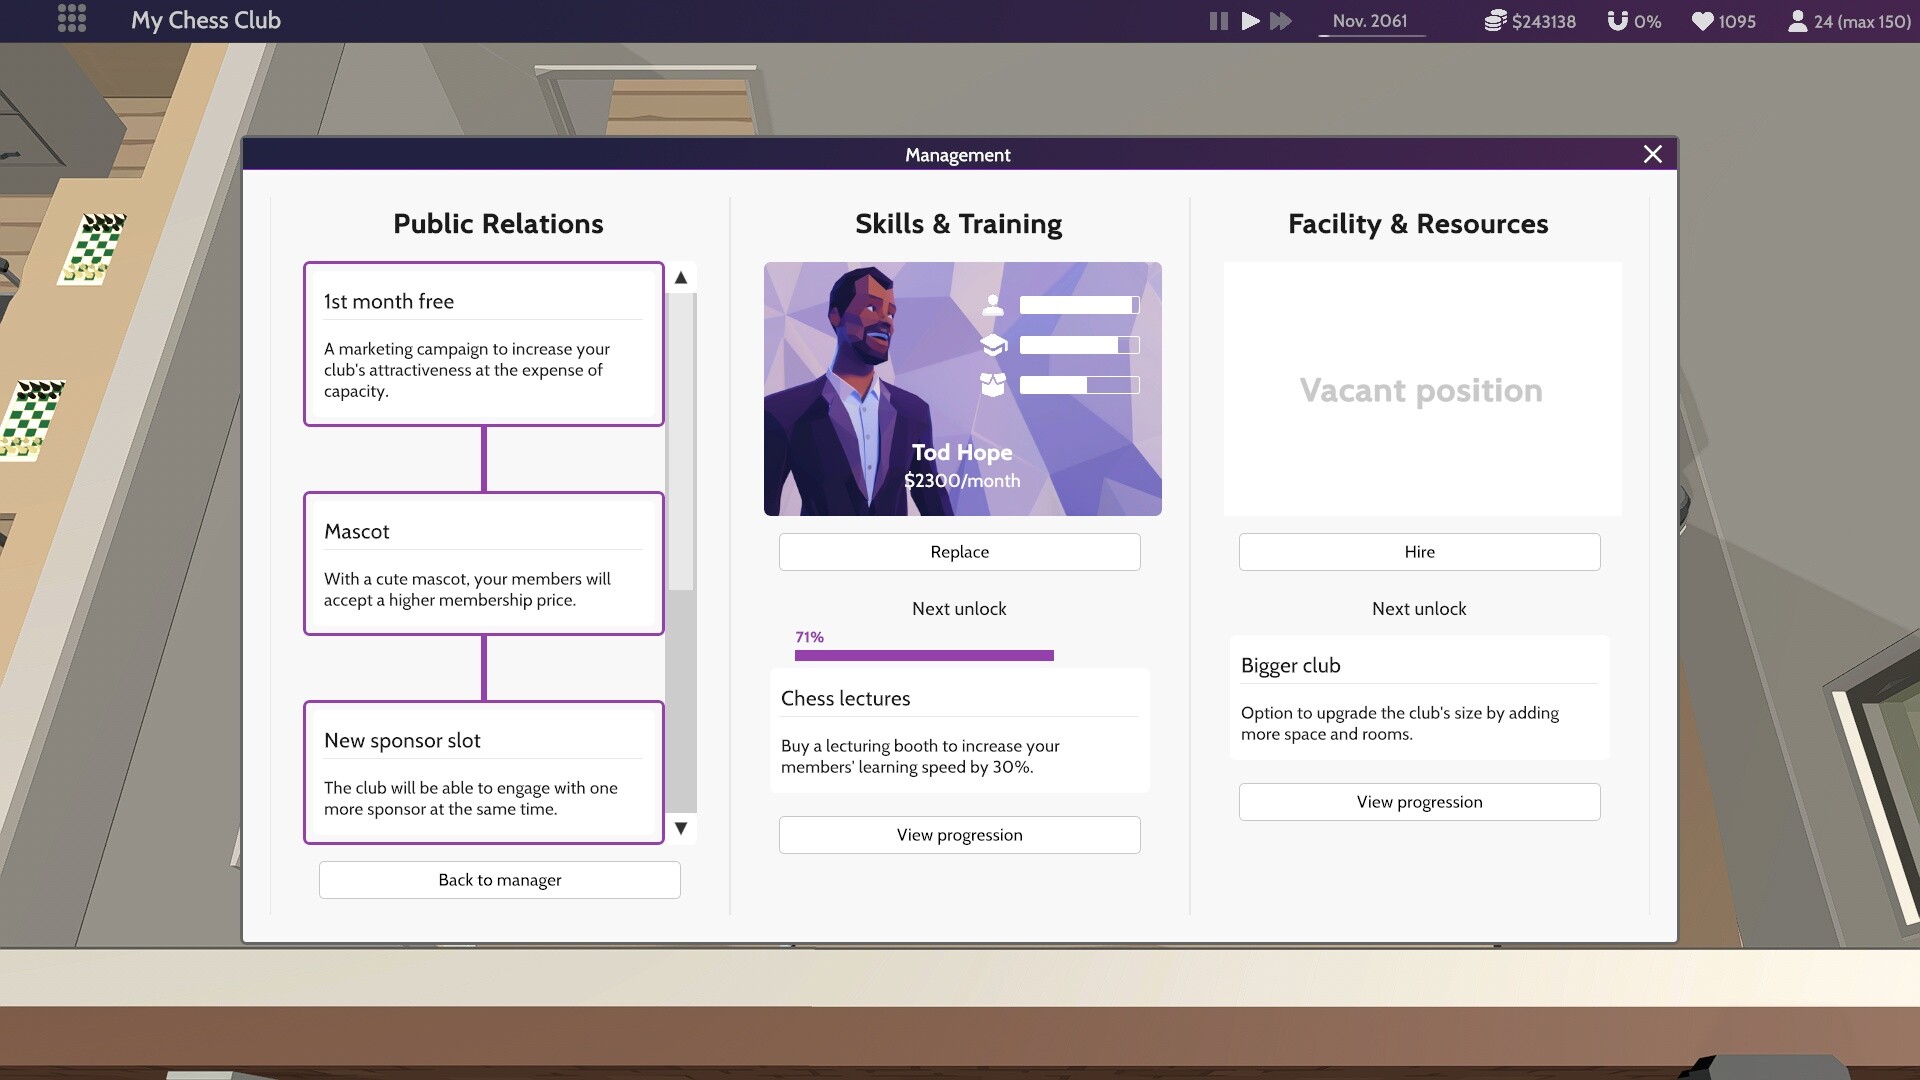Select the Mascot upgrade node

[483, 563]
